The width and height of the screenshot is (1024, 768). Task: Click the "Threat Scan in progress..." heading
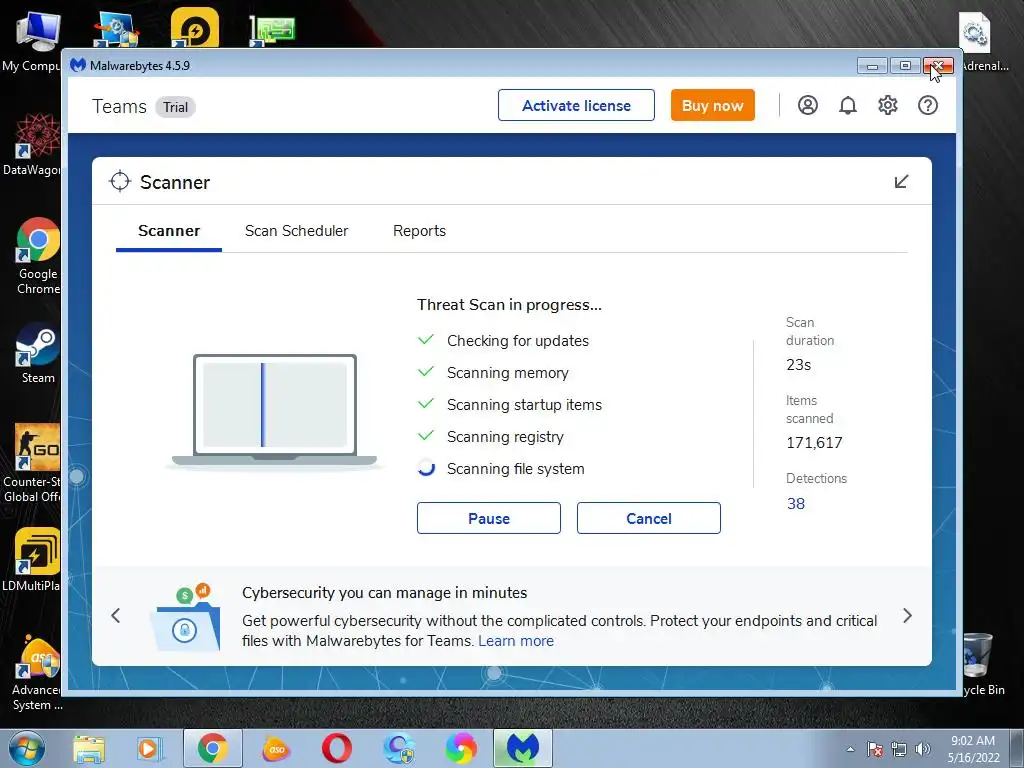pyautogui.click(x=509, y=304)
